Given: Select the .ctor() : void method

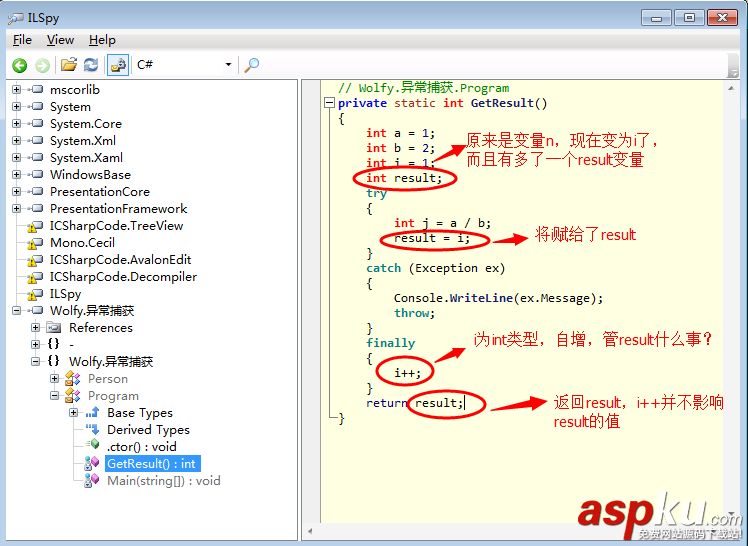Looking at the screenshot, I should [x=142, y=447].
